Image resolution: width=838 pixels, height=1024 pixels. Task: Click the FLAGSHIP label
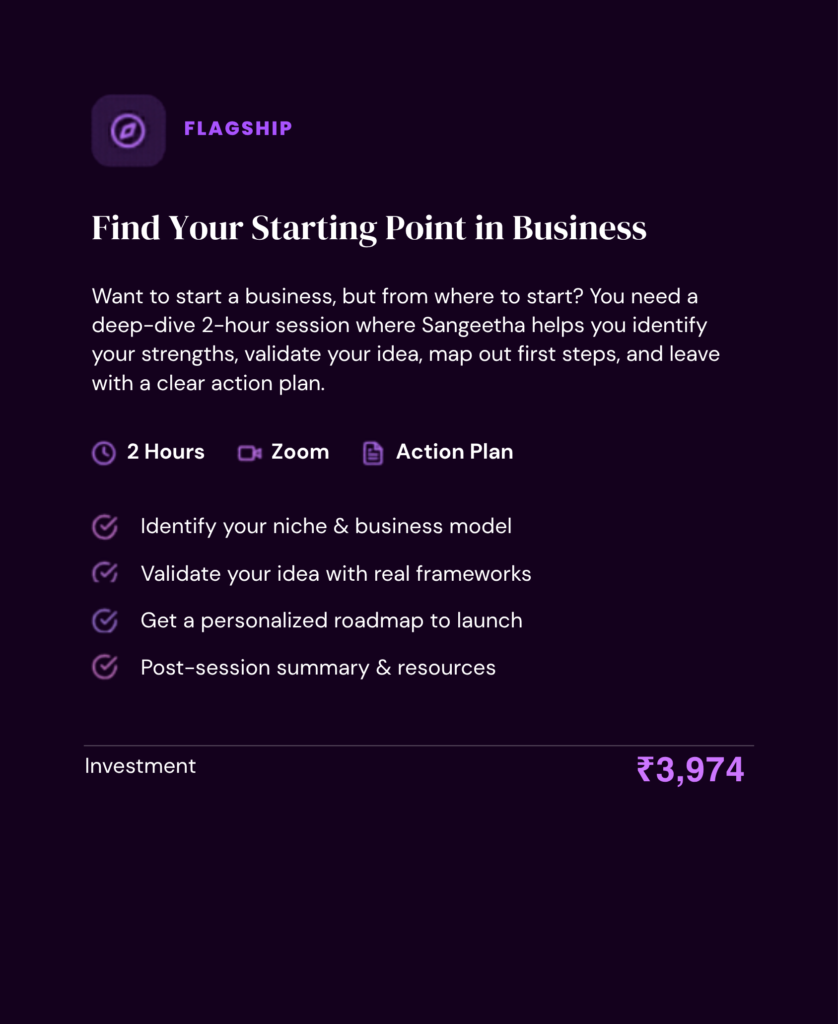pyautogui.click(x=238, y=128)
